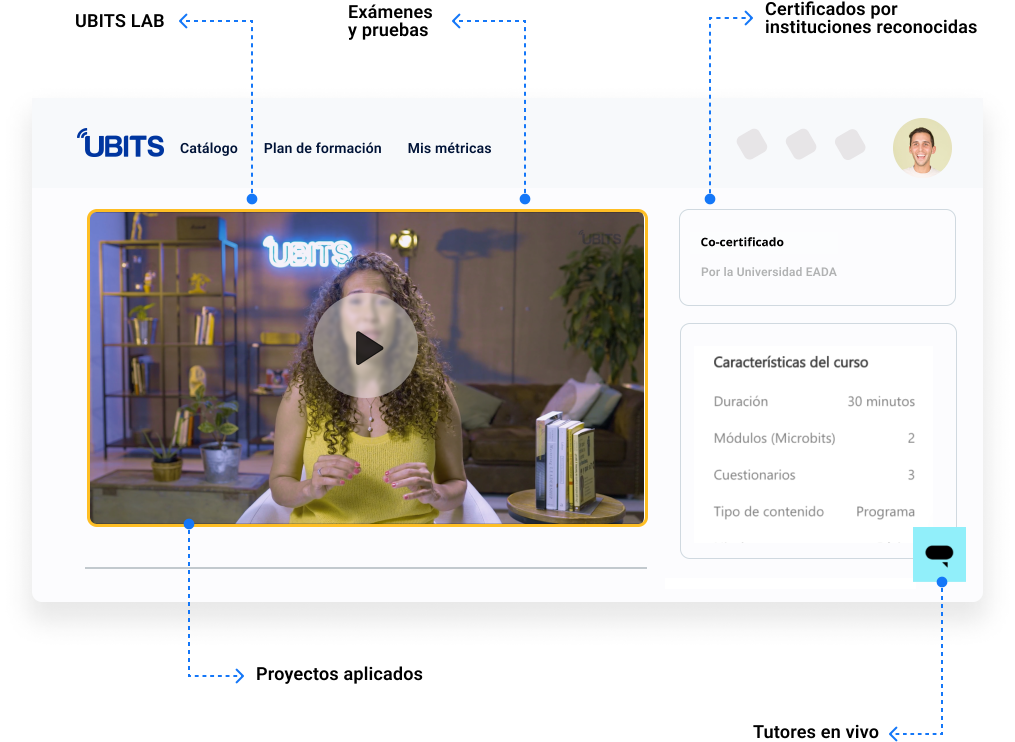Image resolution: width=1015 pixels, height=742 pixels.
Task: Click 'Tipo de contenido' row label
Action: point(768,512)
